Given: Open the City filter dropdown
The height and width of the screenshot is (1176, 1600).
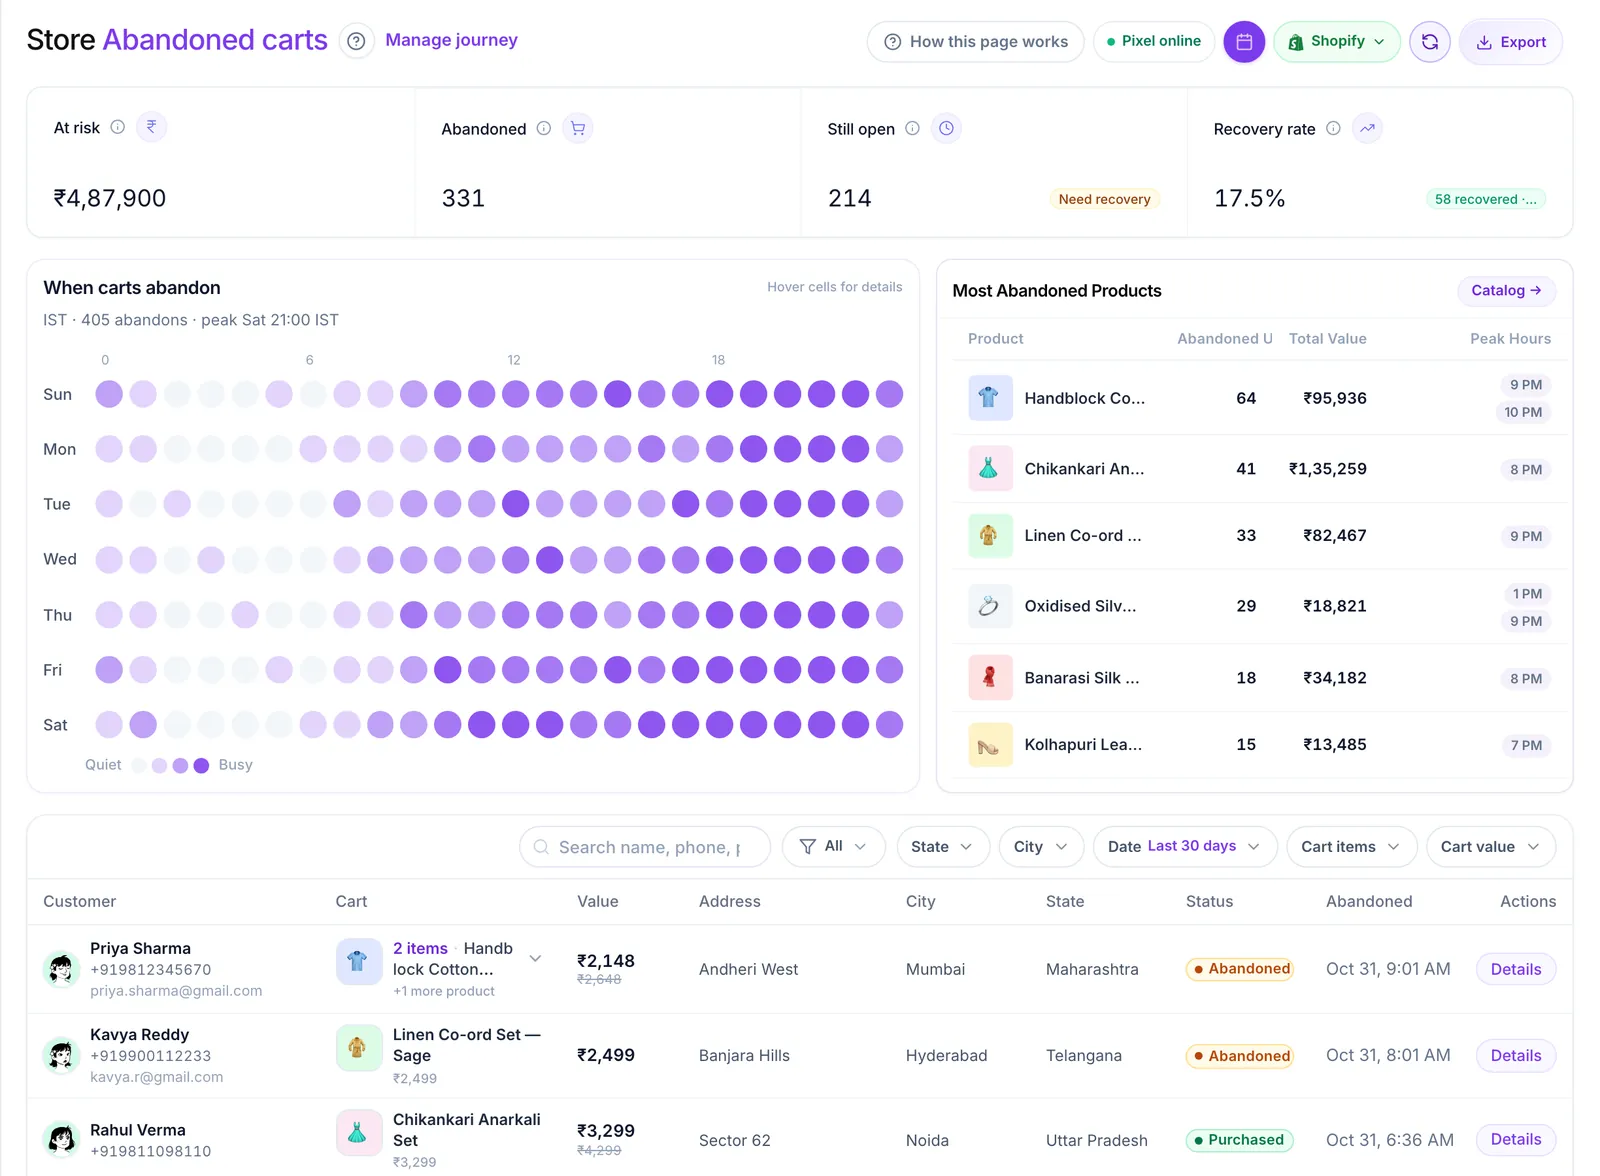Looking at the screenshot, I should coord(1041,846).
